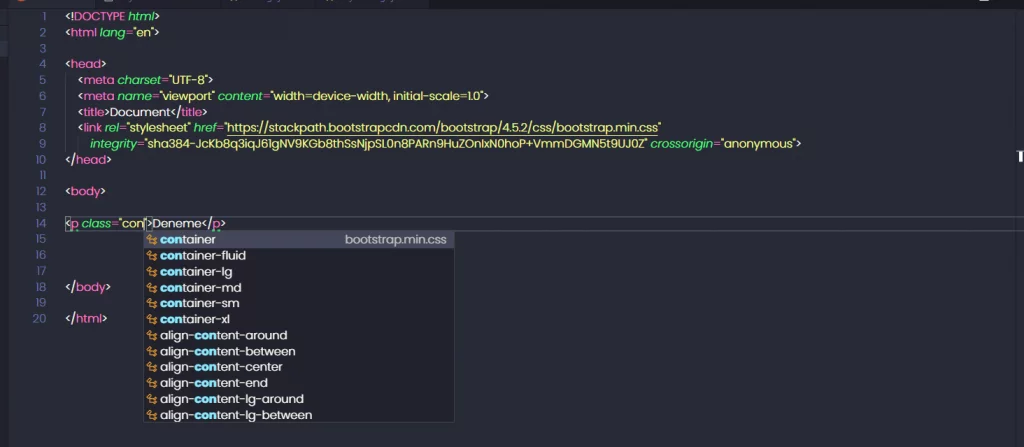Click the icon beside 'container-sm' suggestion

(x=152, y=303)
